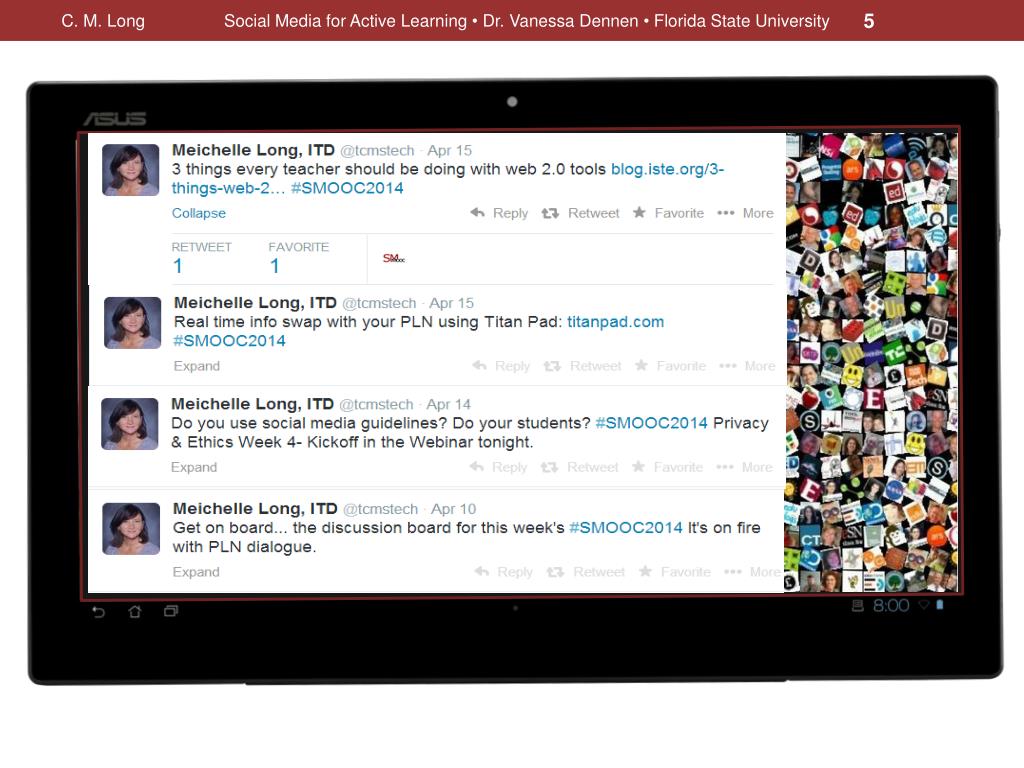
Task: Click star icon on guidelines tweet
Action: point(639,466)
